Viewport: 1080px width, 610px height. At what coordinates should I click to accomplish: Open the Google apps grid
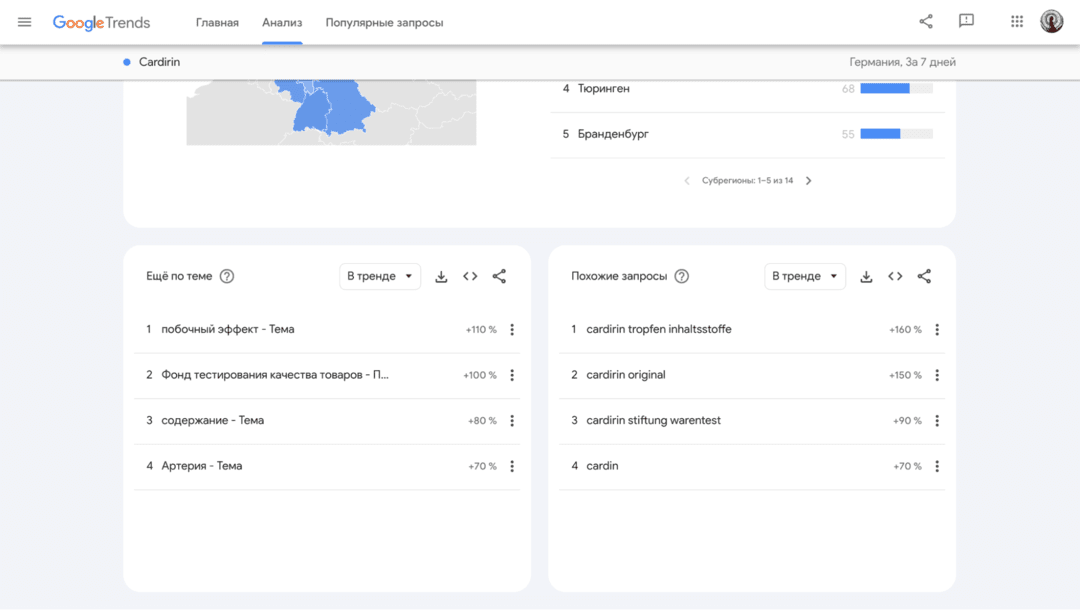click(x=1016, y=20)
